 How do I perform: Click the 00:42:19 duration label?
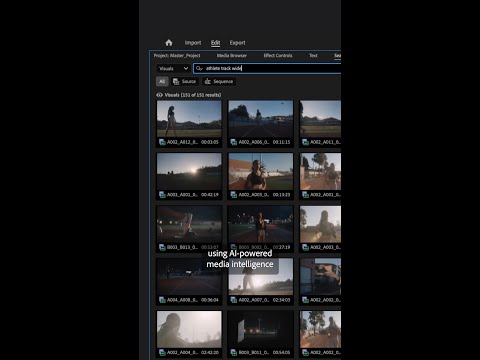pyautogui.click(x=210, y=195)
